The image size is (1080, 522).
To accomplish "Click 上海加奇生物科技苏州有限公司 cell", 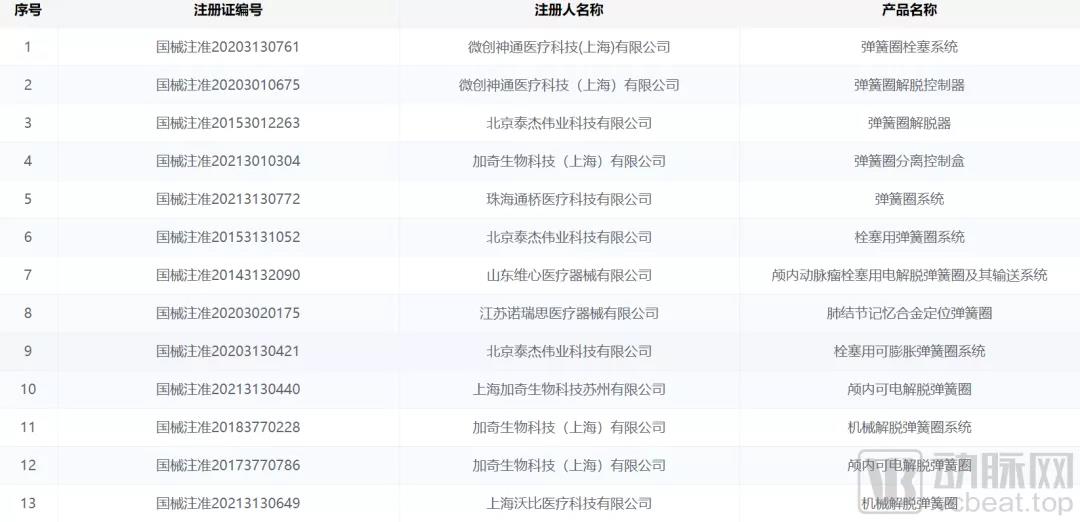I will 569,389.
